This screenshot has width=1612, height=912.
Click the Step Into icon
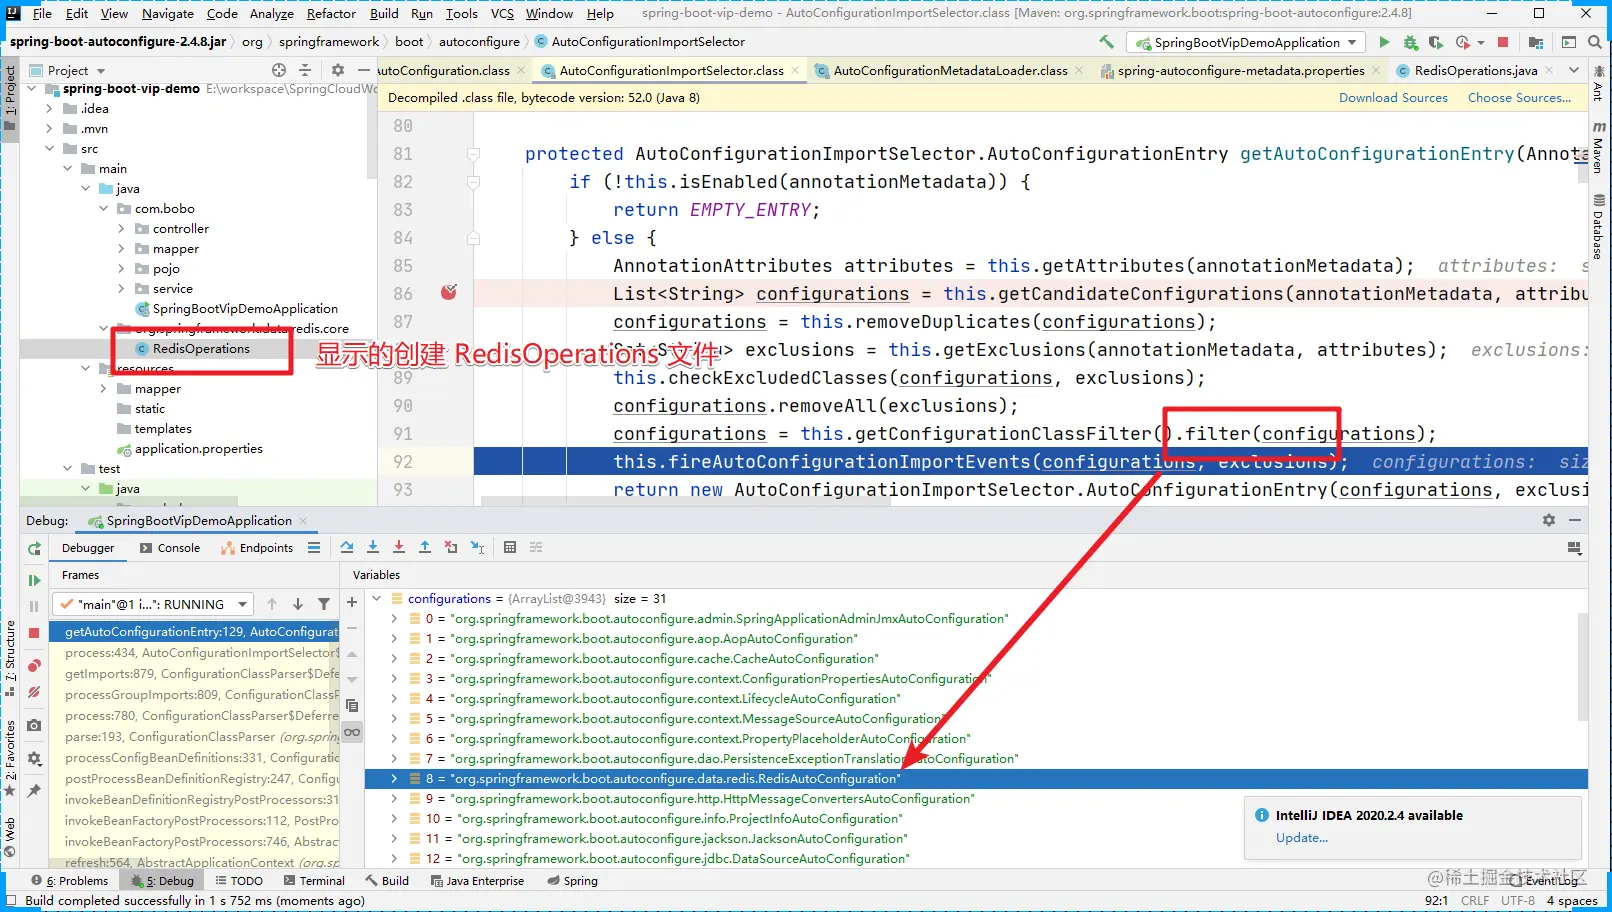(372, 547)
